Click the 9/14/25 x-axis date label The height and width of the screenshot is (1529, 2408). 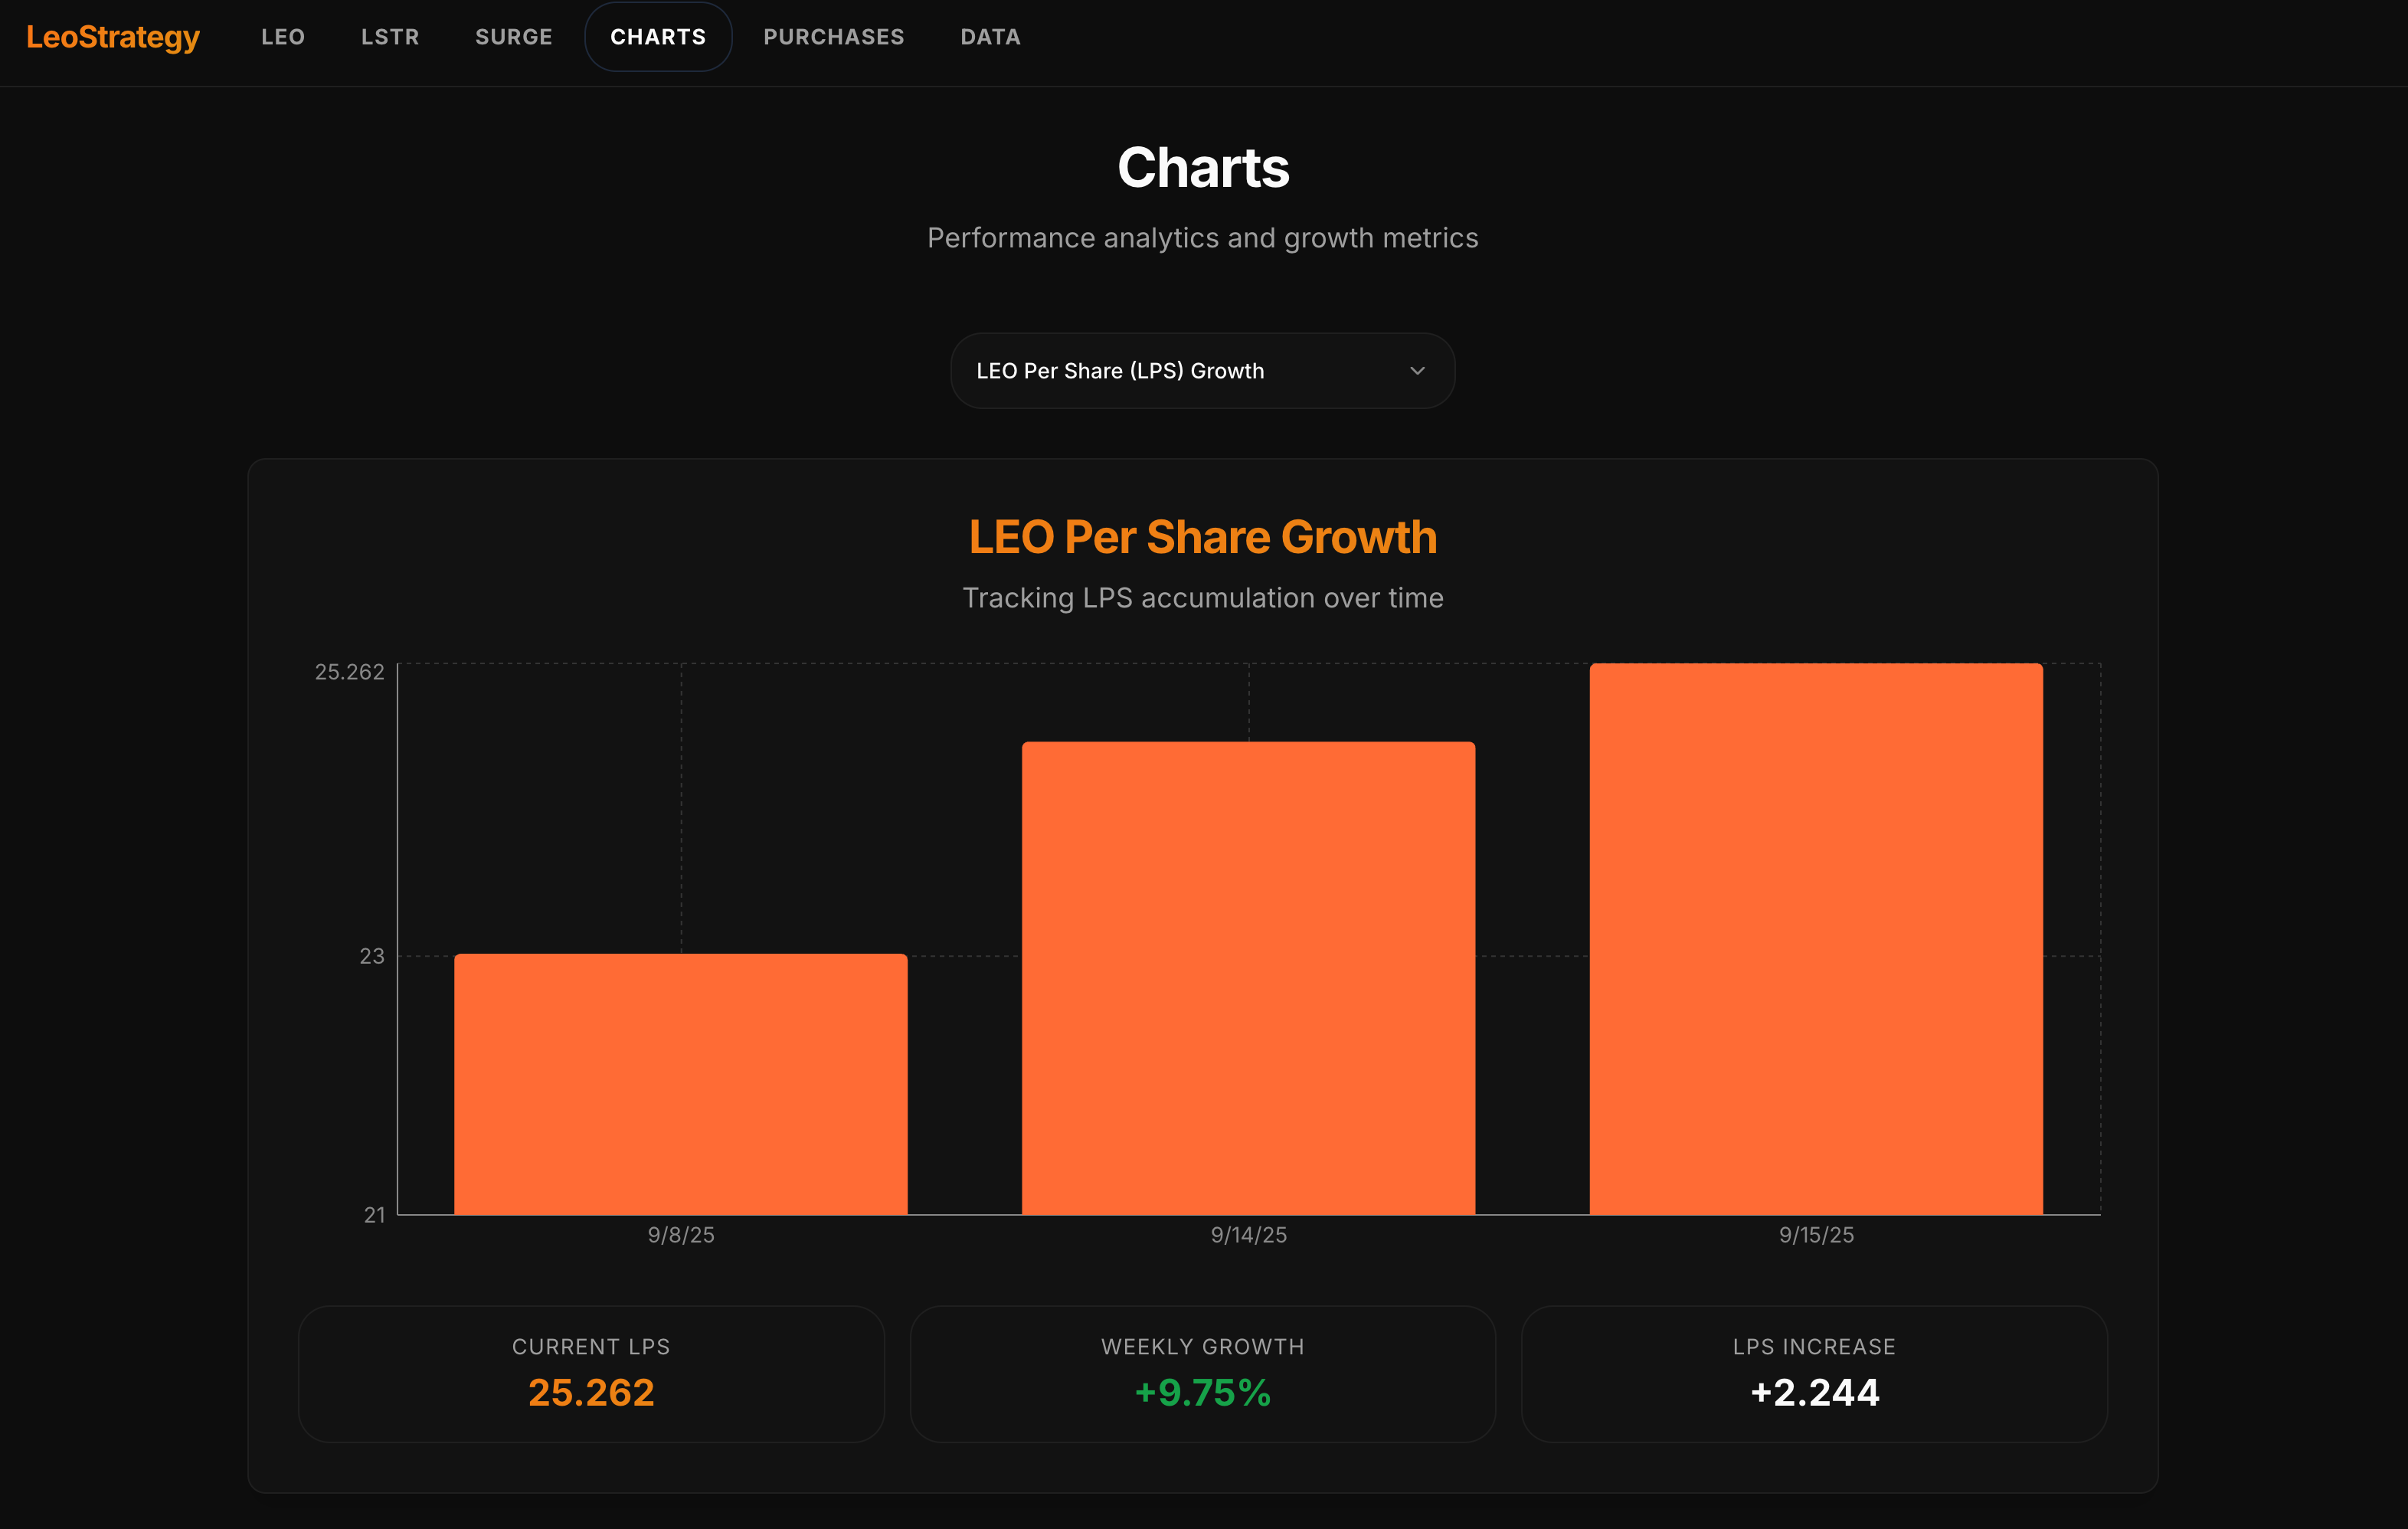click(x=1248, y=1235)
